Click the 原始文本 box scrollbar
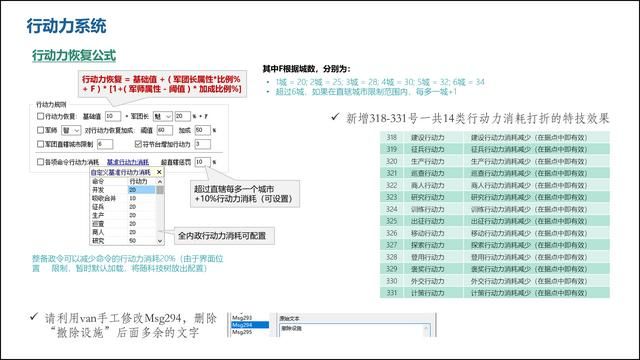Image resolution: width=640 pixels, height=360 pixels. [427, 330]
